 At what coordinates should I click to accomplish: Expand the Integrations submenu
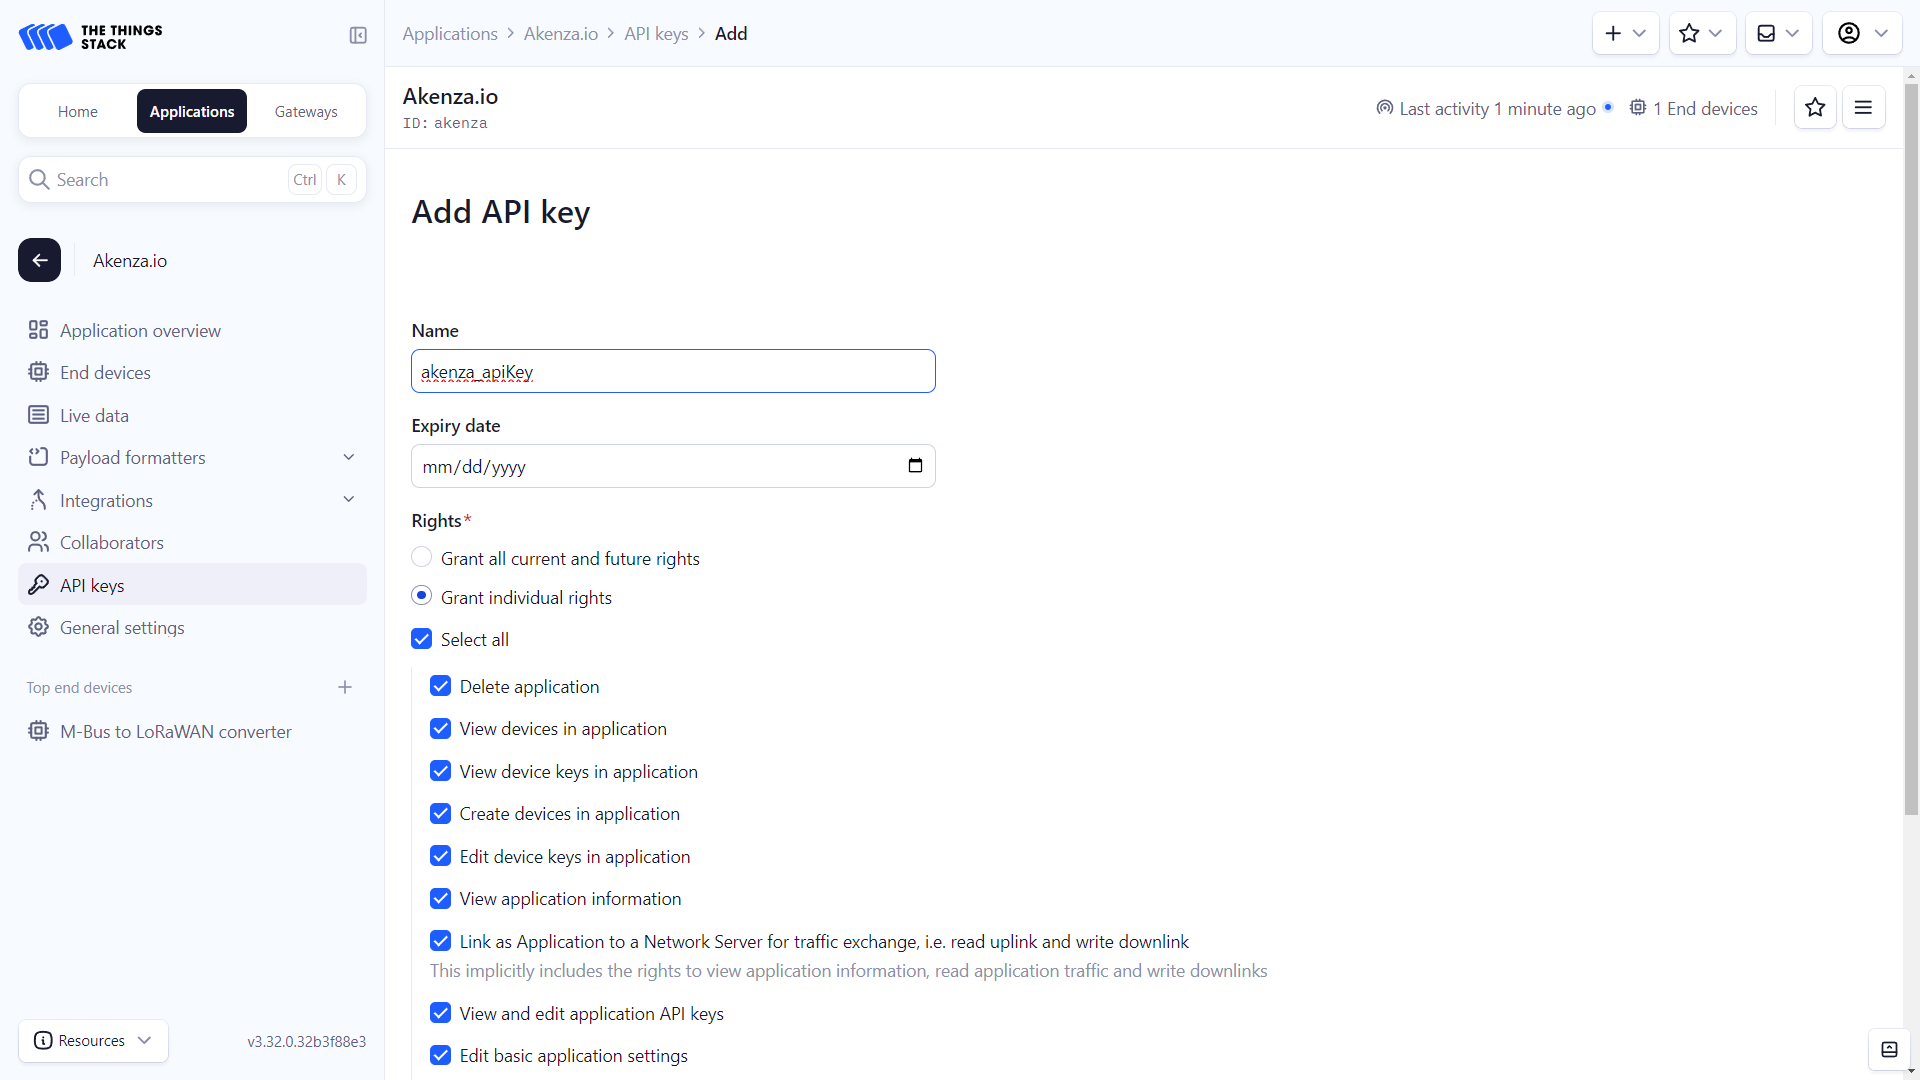click(348, 500)
